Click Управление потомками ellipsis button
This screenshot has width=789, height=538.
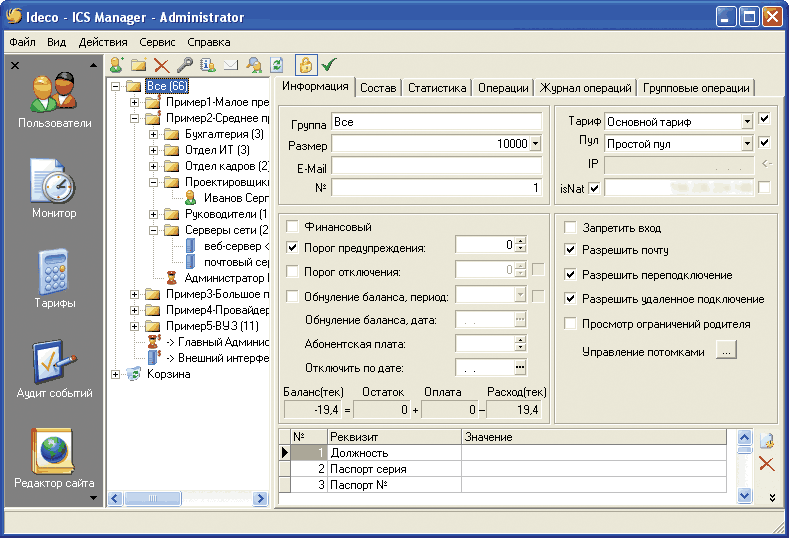[x=727, y=352]
